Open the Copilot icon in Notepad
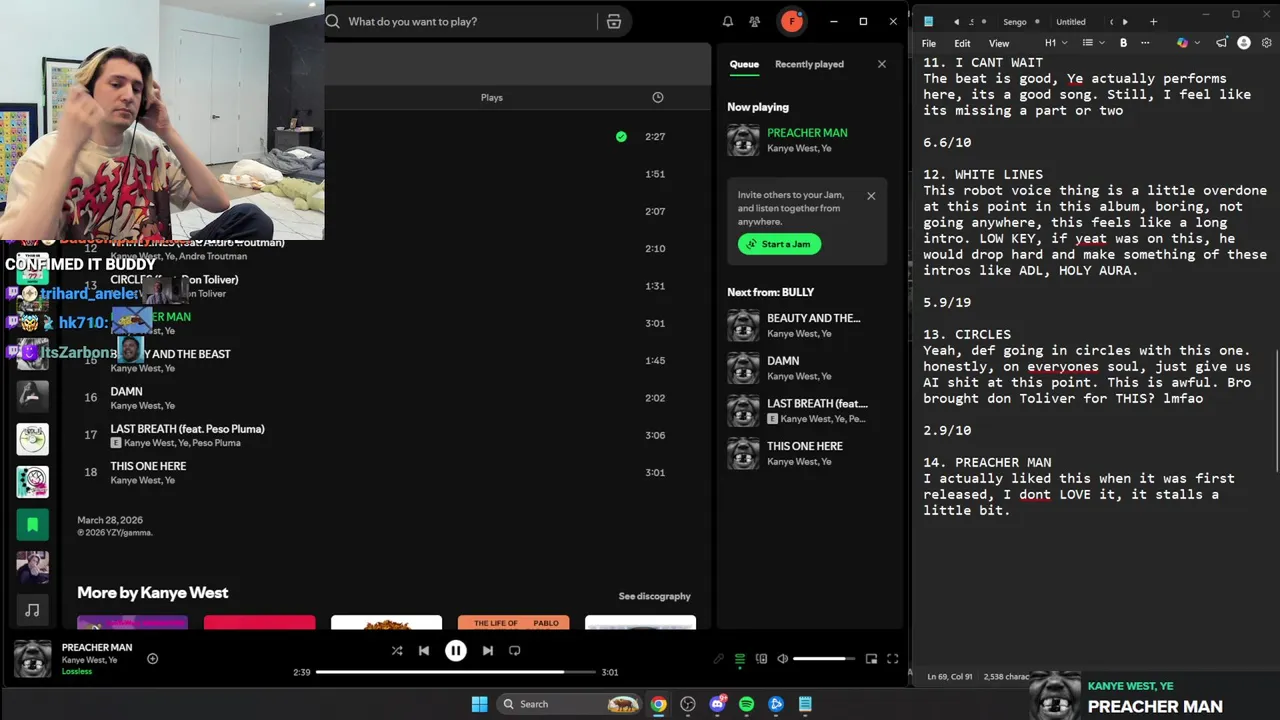This screenshot has width=1280, height=720. pos(1183,43)
